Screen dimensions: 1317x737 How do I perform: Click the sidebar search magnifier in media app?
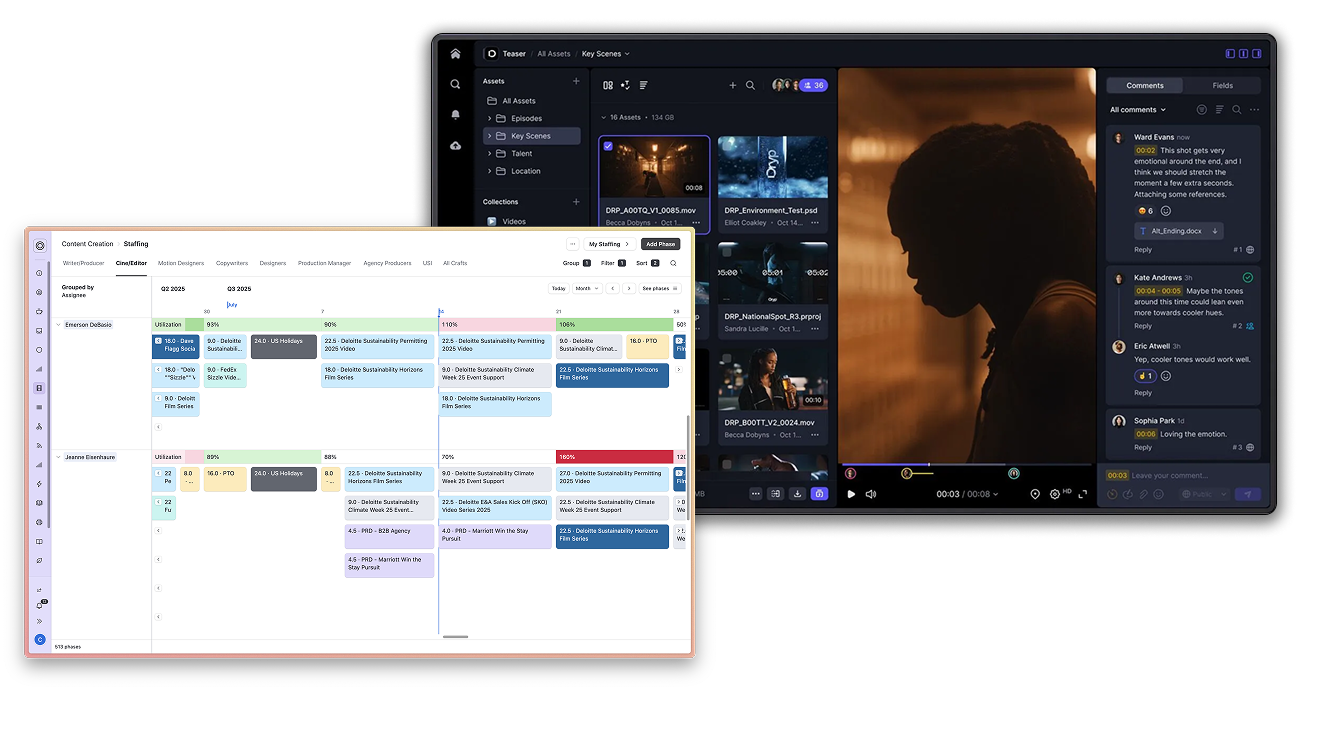pyautogui.click(x=455, y=85)
